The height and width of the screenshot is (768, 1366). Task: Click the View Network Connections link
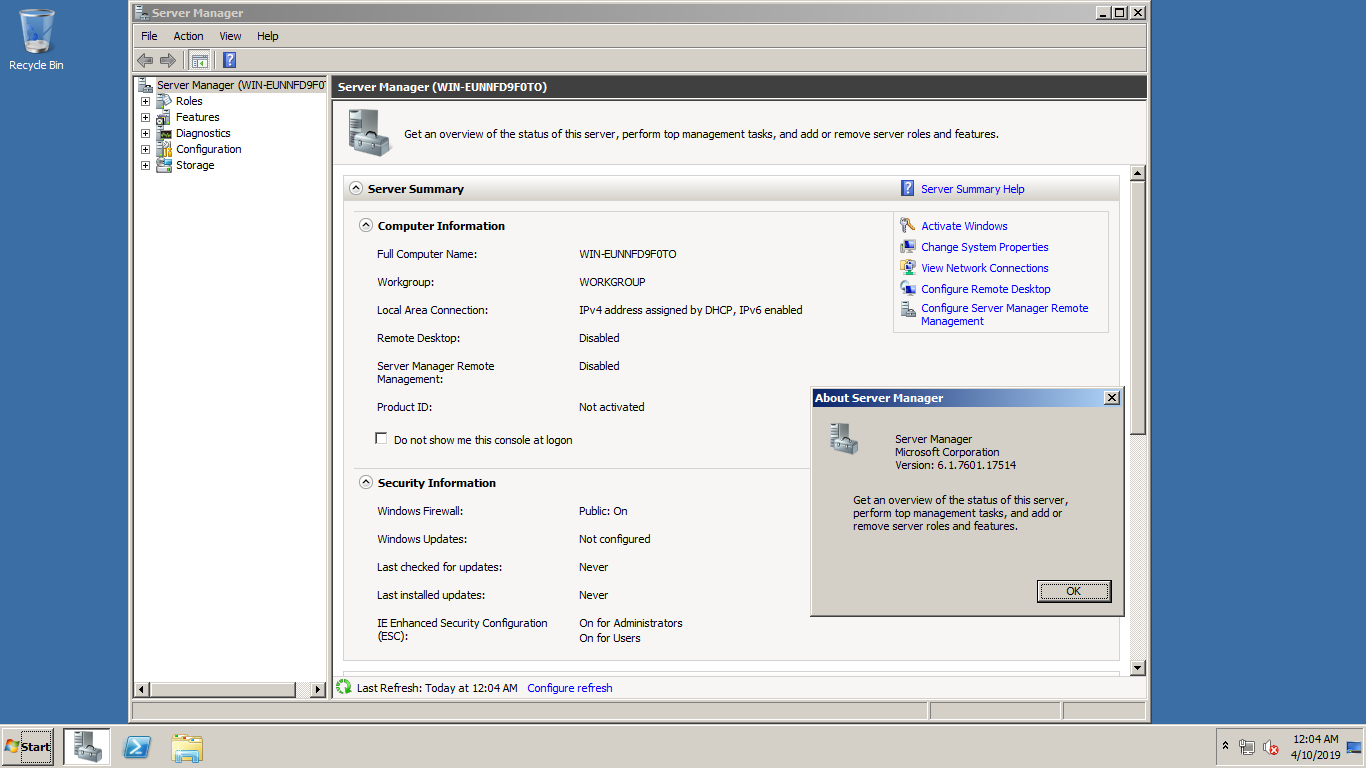985,268
